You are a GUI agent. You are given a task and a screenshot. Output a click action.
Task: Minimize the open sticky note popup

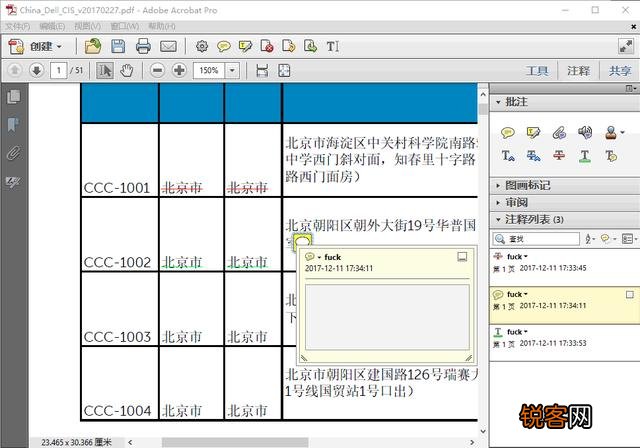pyautogui.click(x=461, y=257)
